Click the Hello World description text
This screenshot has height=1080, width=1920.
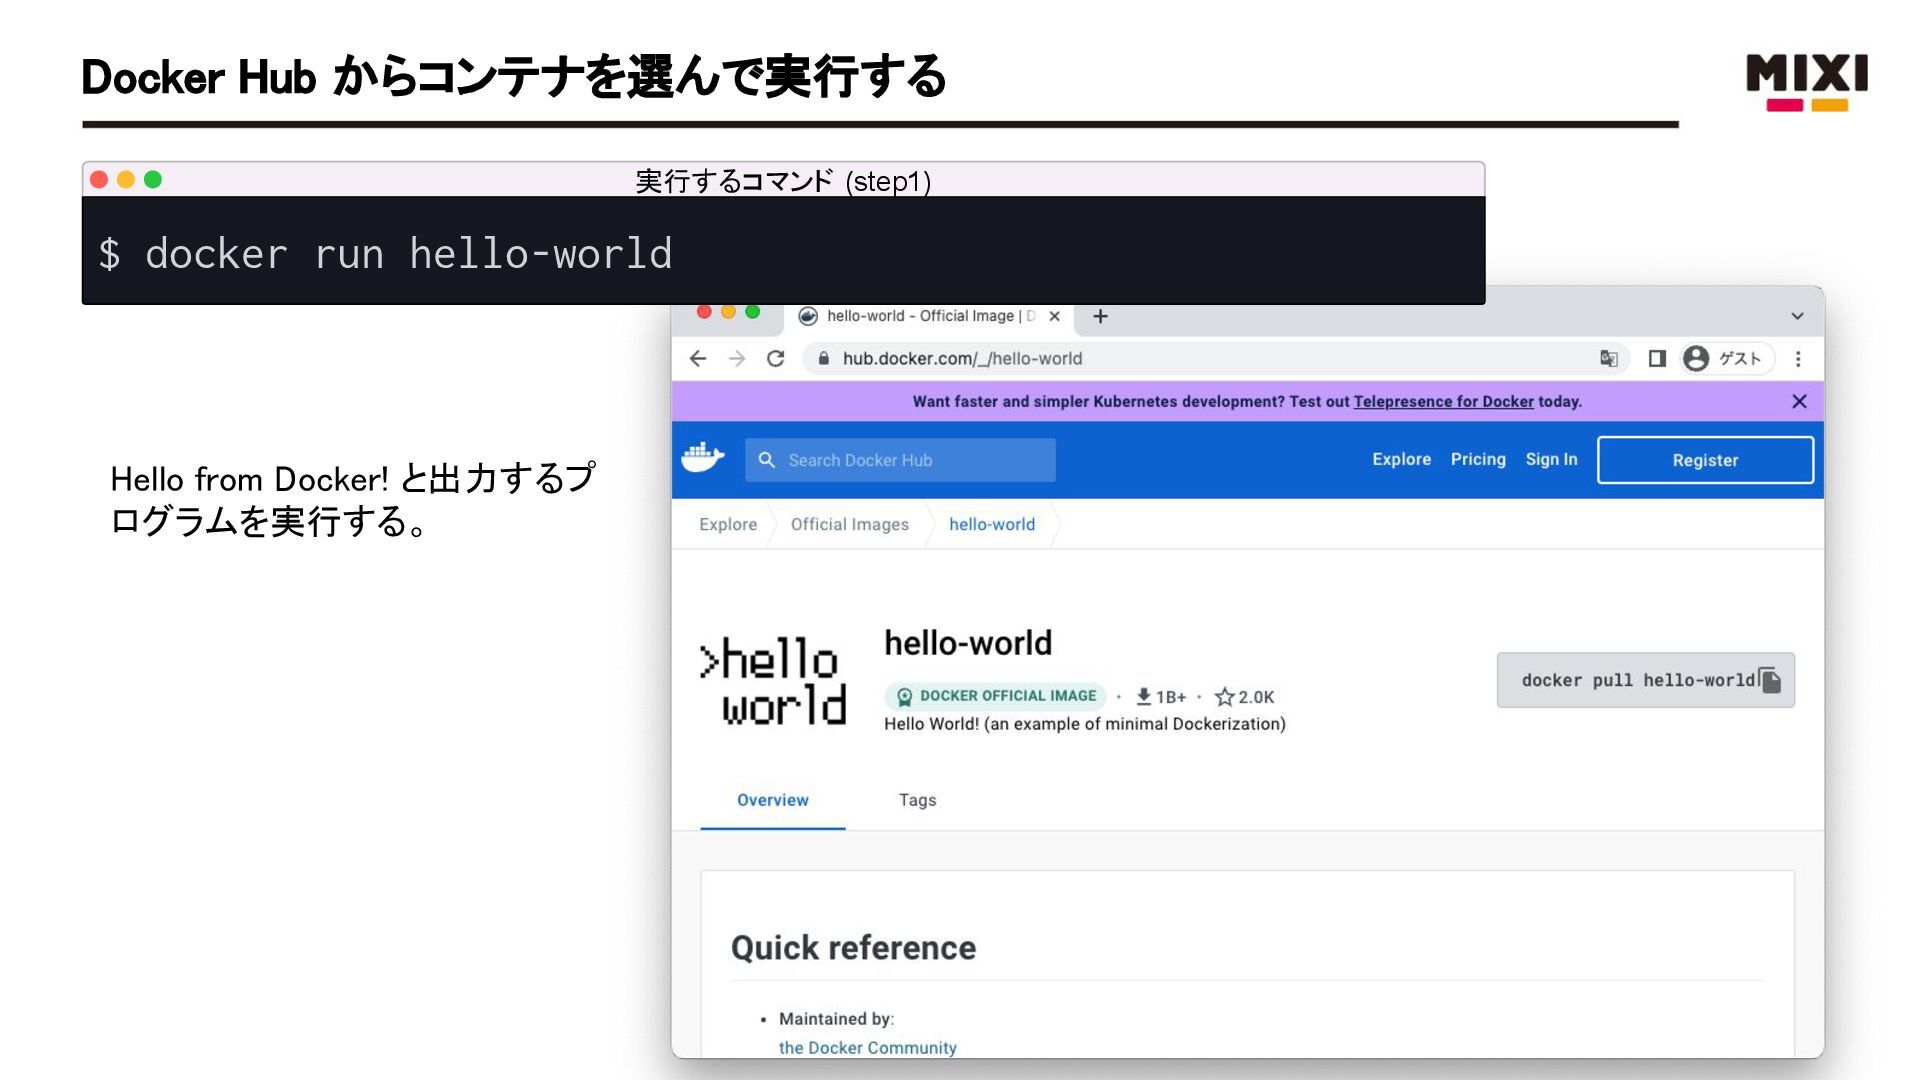click(x=1085, y=724)
